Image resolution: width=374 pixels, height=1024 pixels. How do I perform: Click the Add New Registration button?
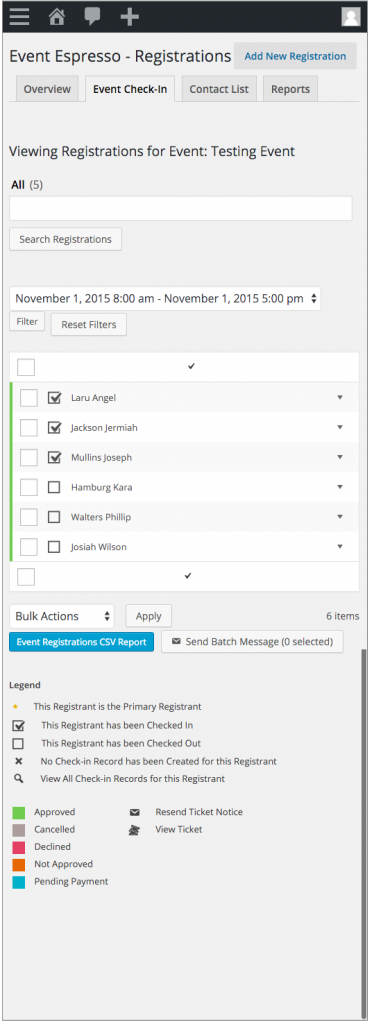(295, 56)
